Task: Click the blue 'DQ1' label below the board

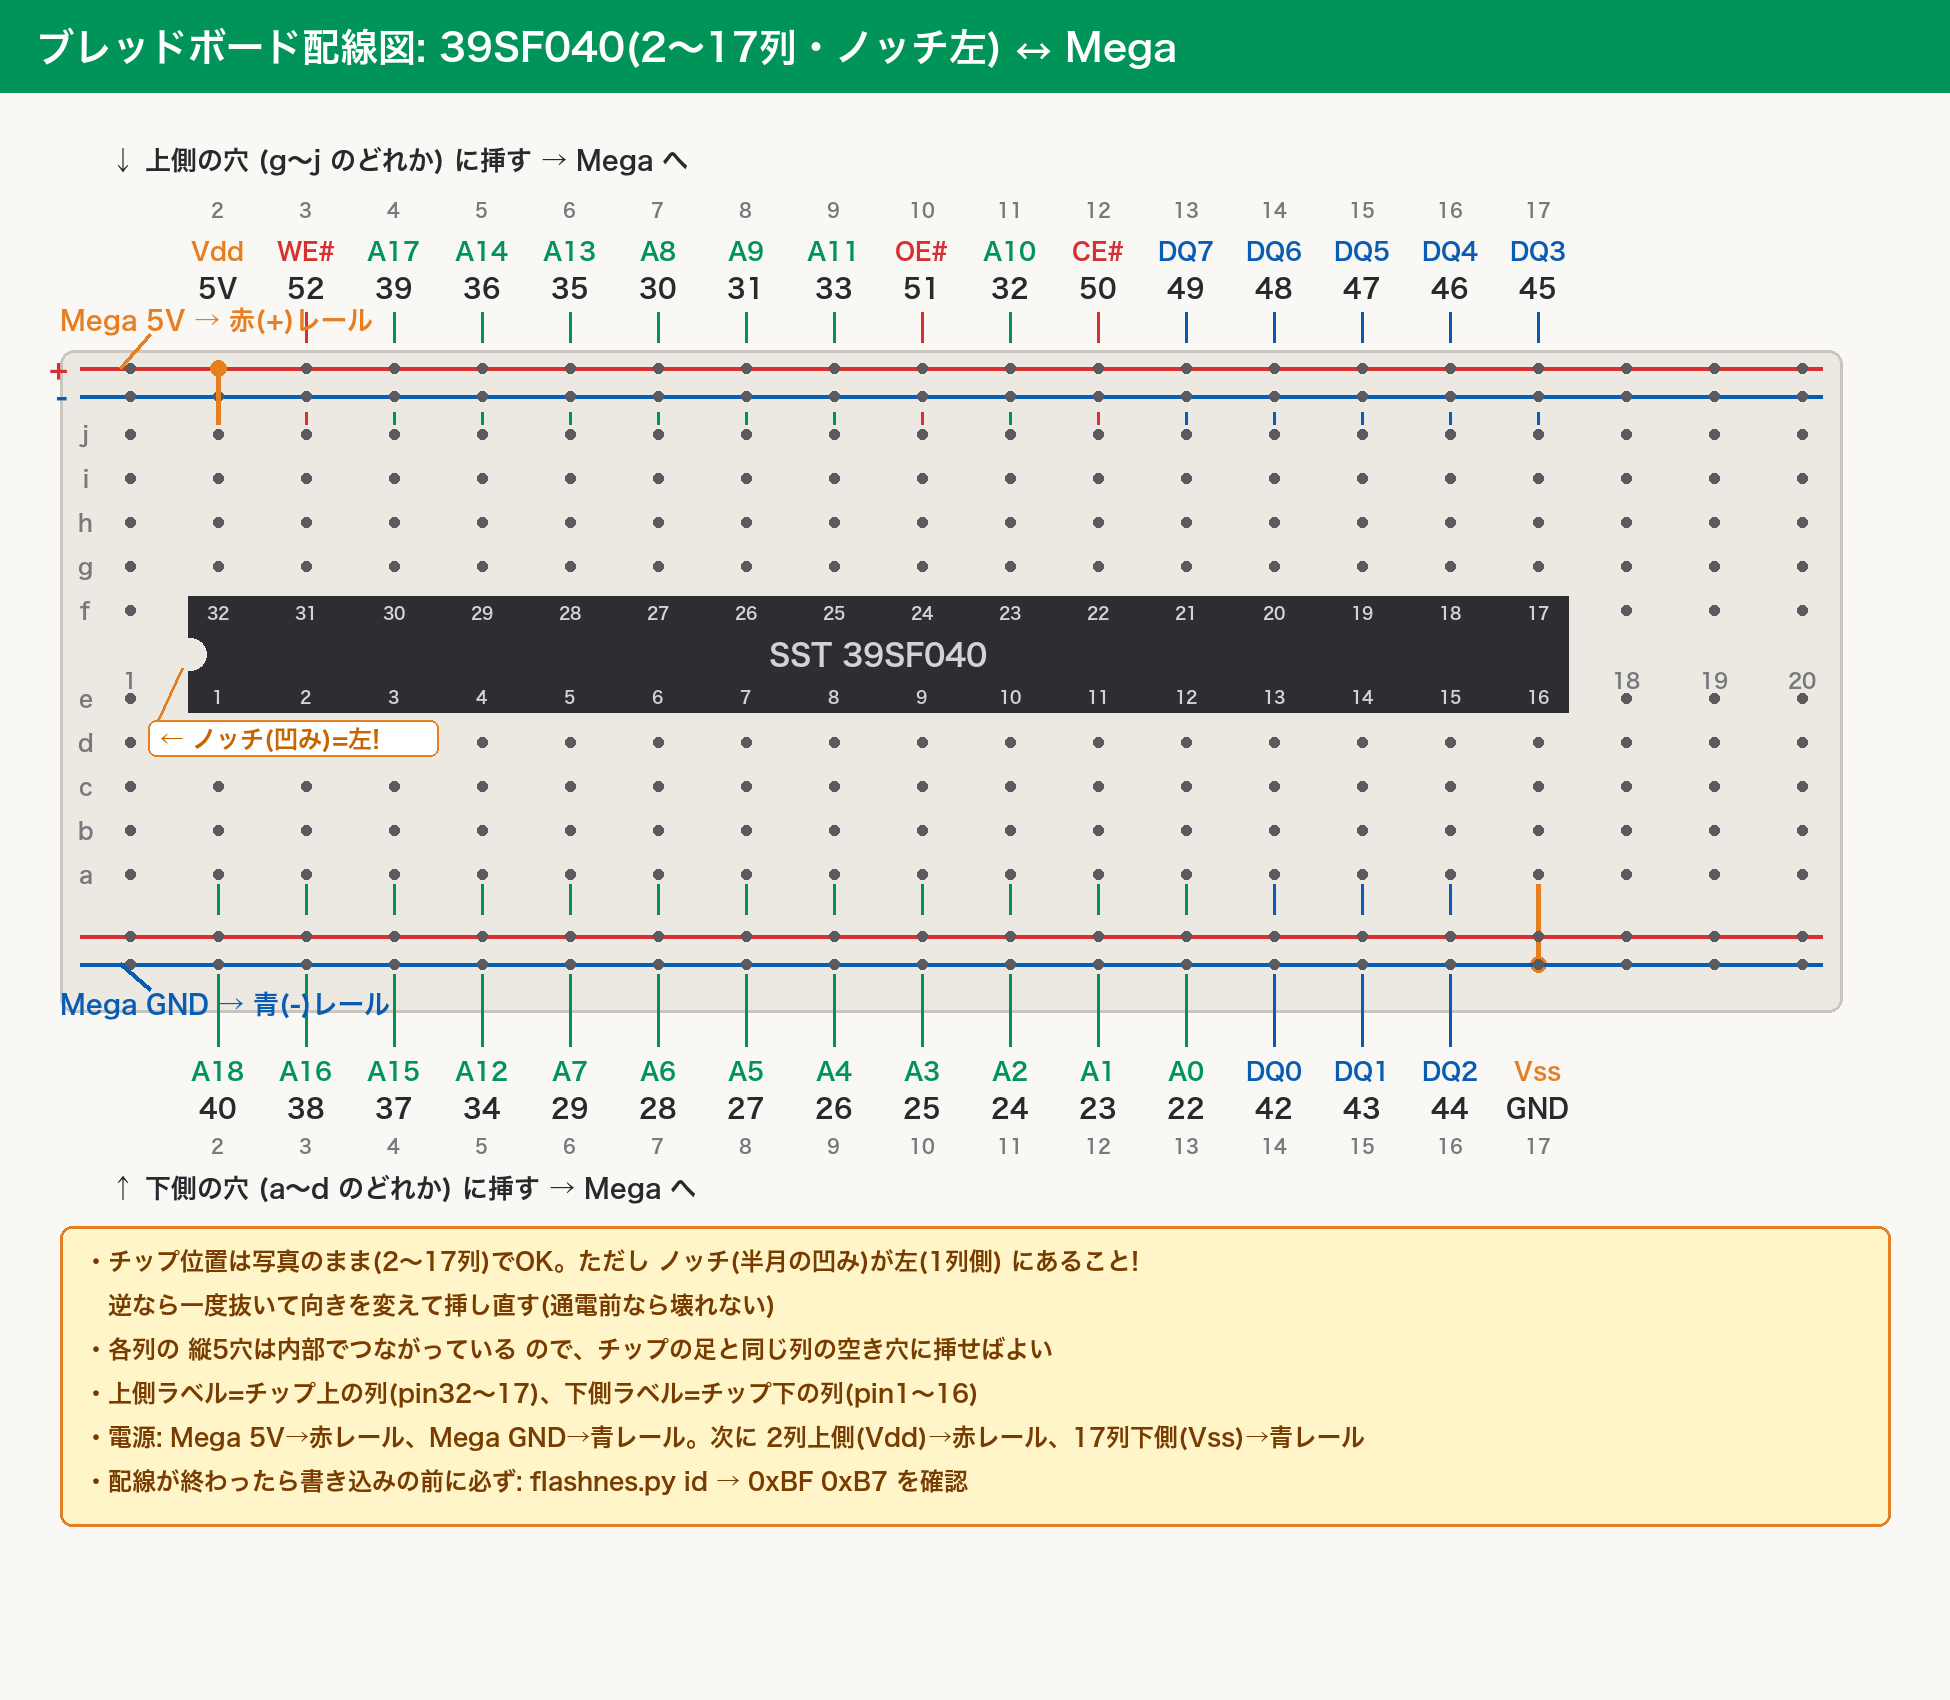Action: 1361,1071
